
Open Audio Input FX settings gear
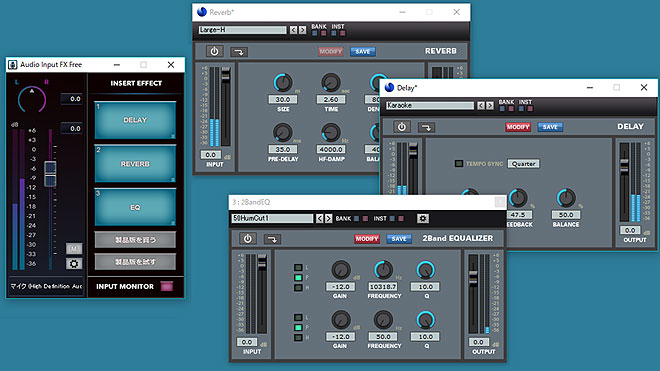point(74,264)
